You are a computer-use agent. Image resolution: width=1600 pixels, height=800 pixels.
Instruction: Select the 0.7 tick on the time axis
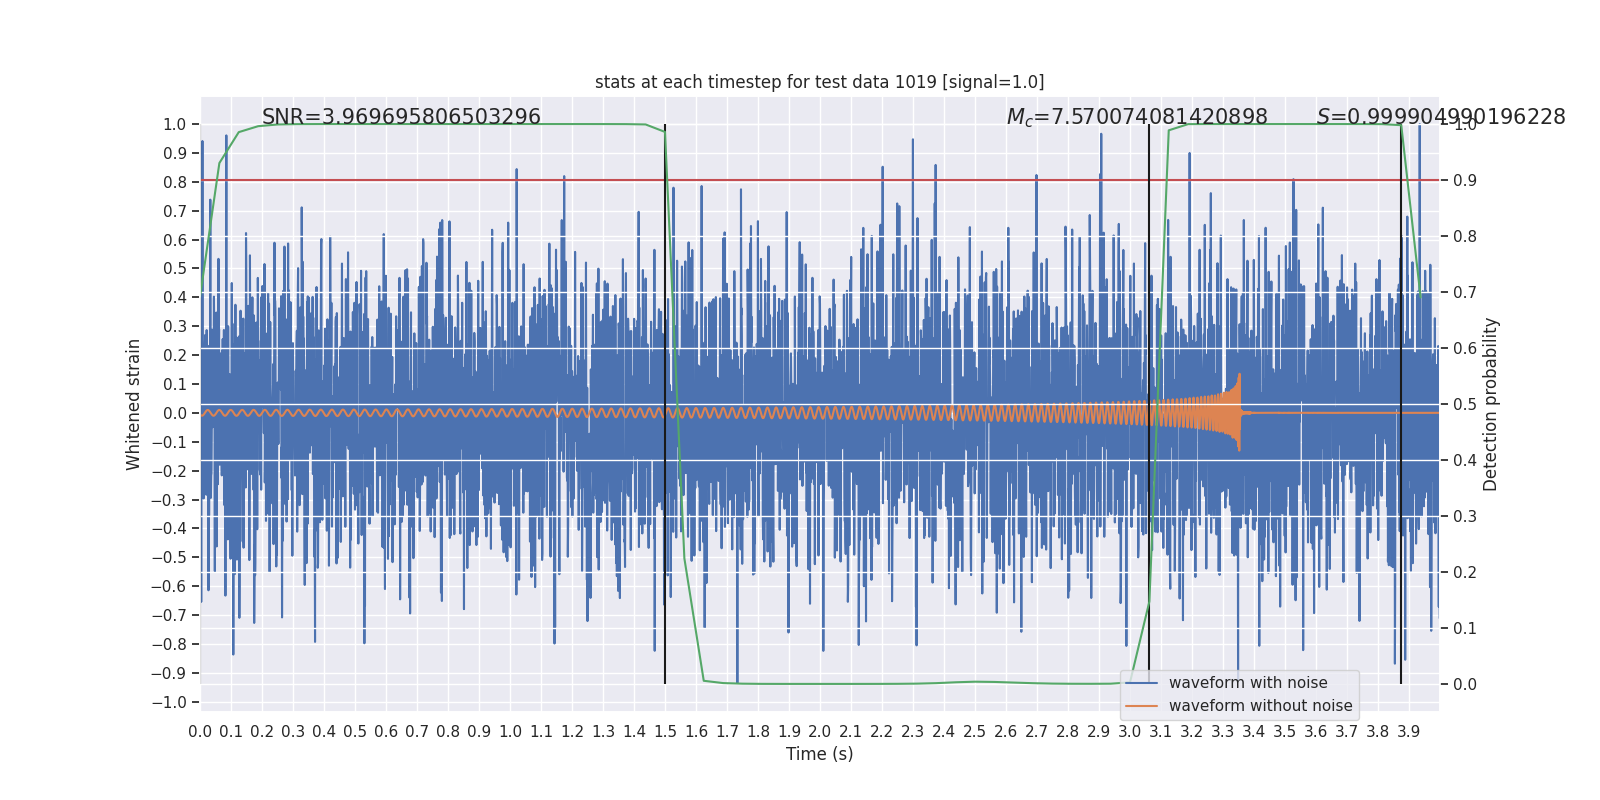pyautogui.click(x=417, y=732)
